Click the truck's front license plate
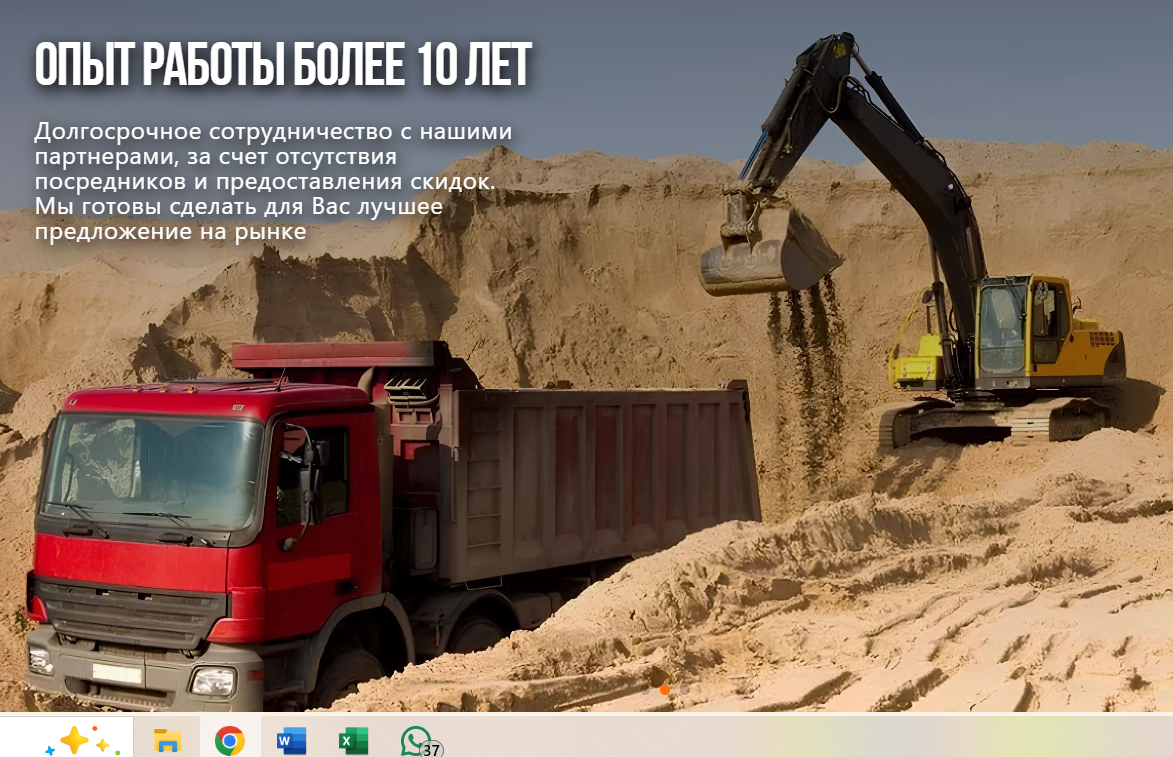Screen dimensions: 1173x757 click(x=117, y=673)
